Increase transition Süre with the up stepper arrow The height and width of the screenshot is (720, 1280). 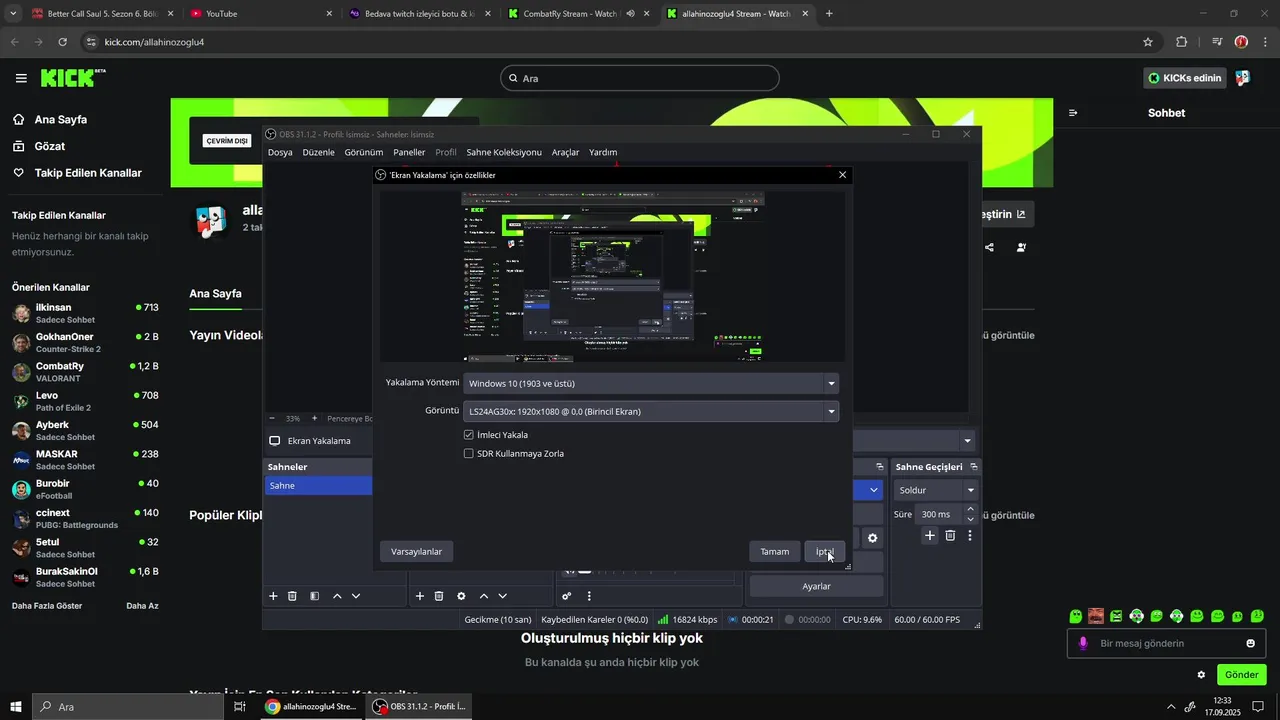(x=970, y=509)
